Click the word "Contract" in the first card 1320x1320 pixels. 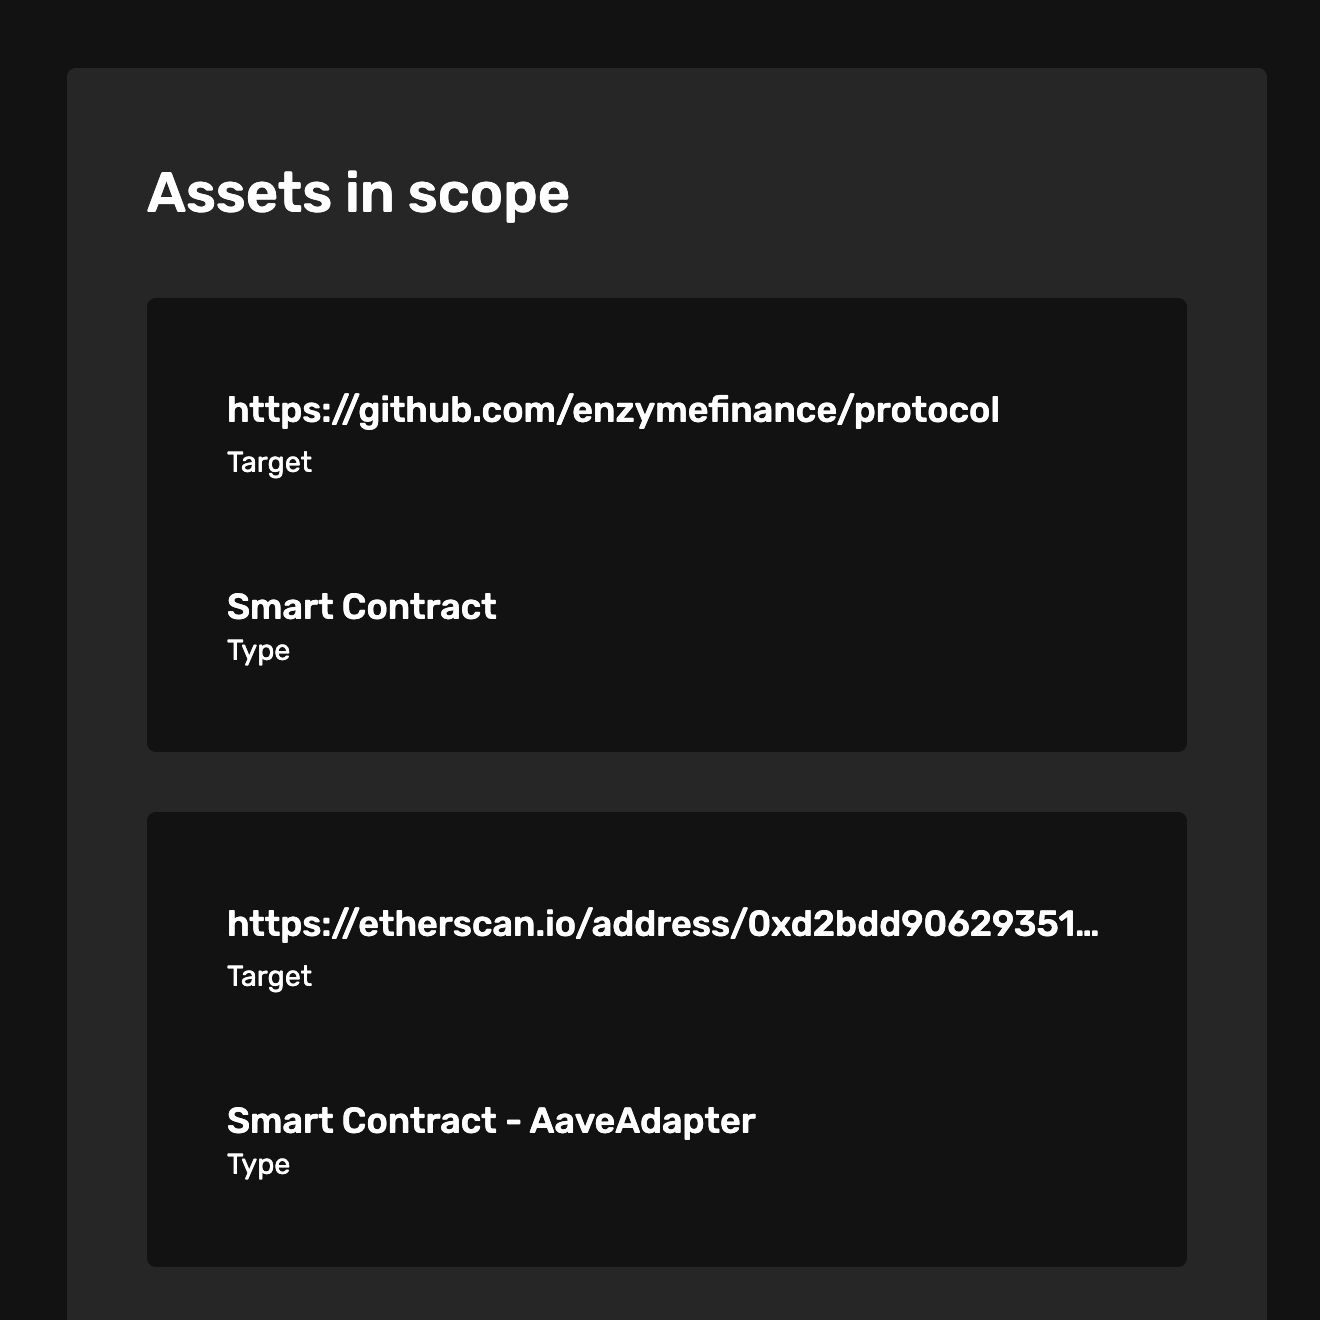pos(419,607)
